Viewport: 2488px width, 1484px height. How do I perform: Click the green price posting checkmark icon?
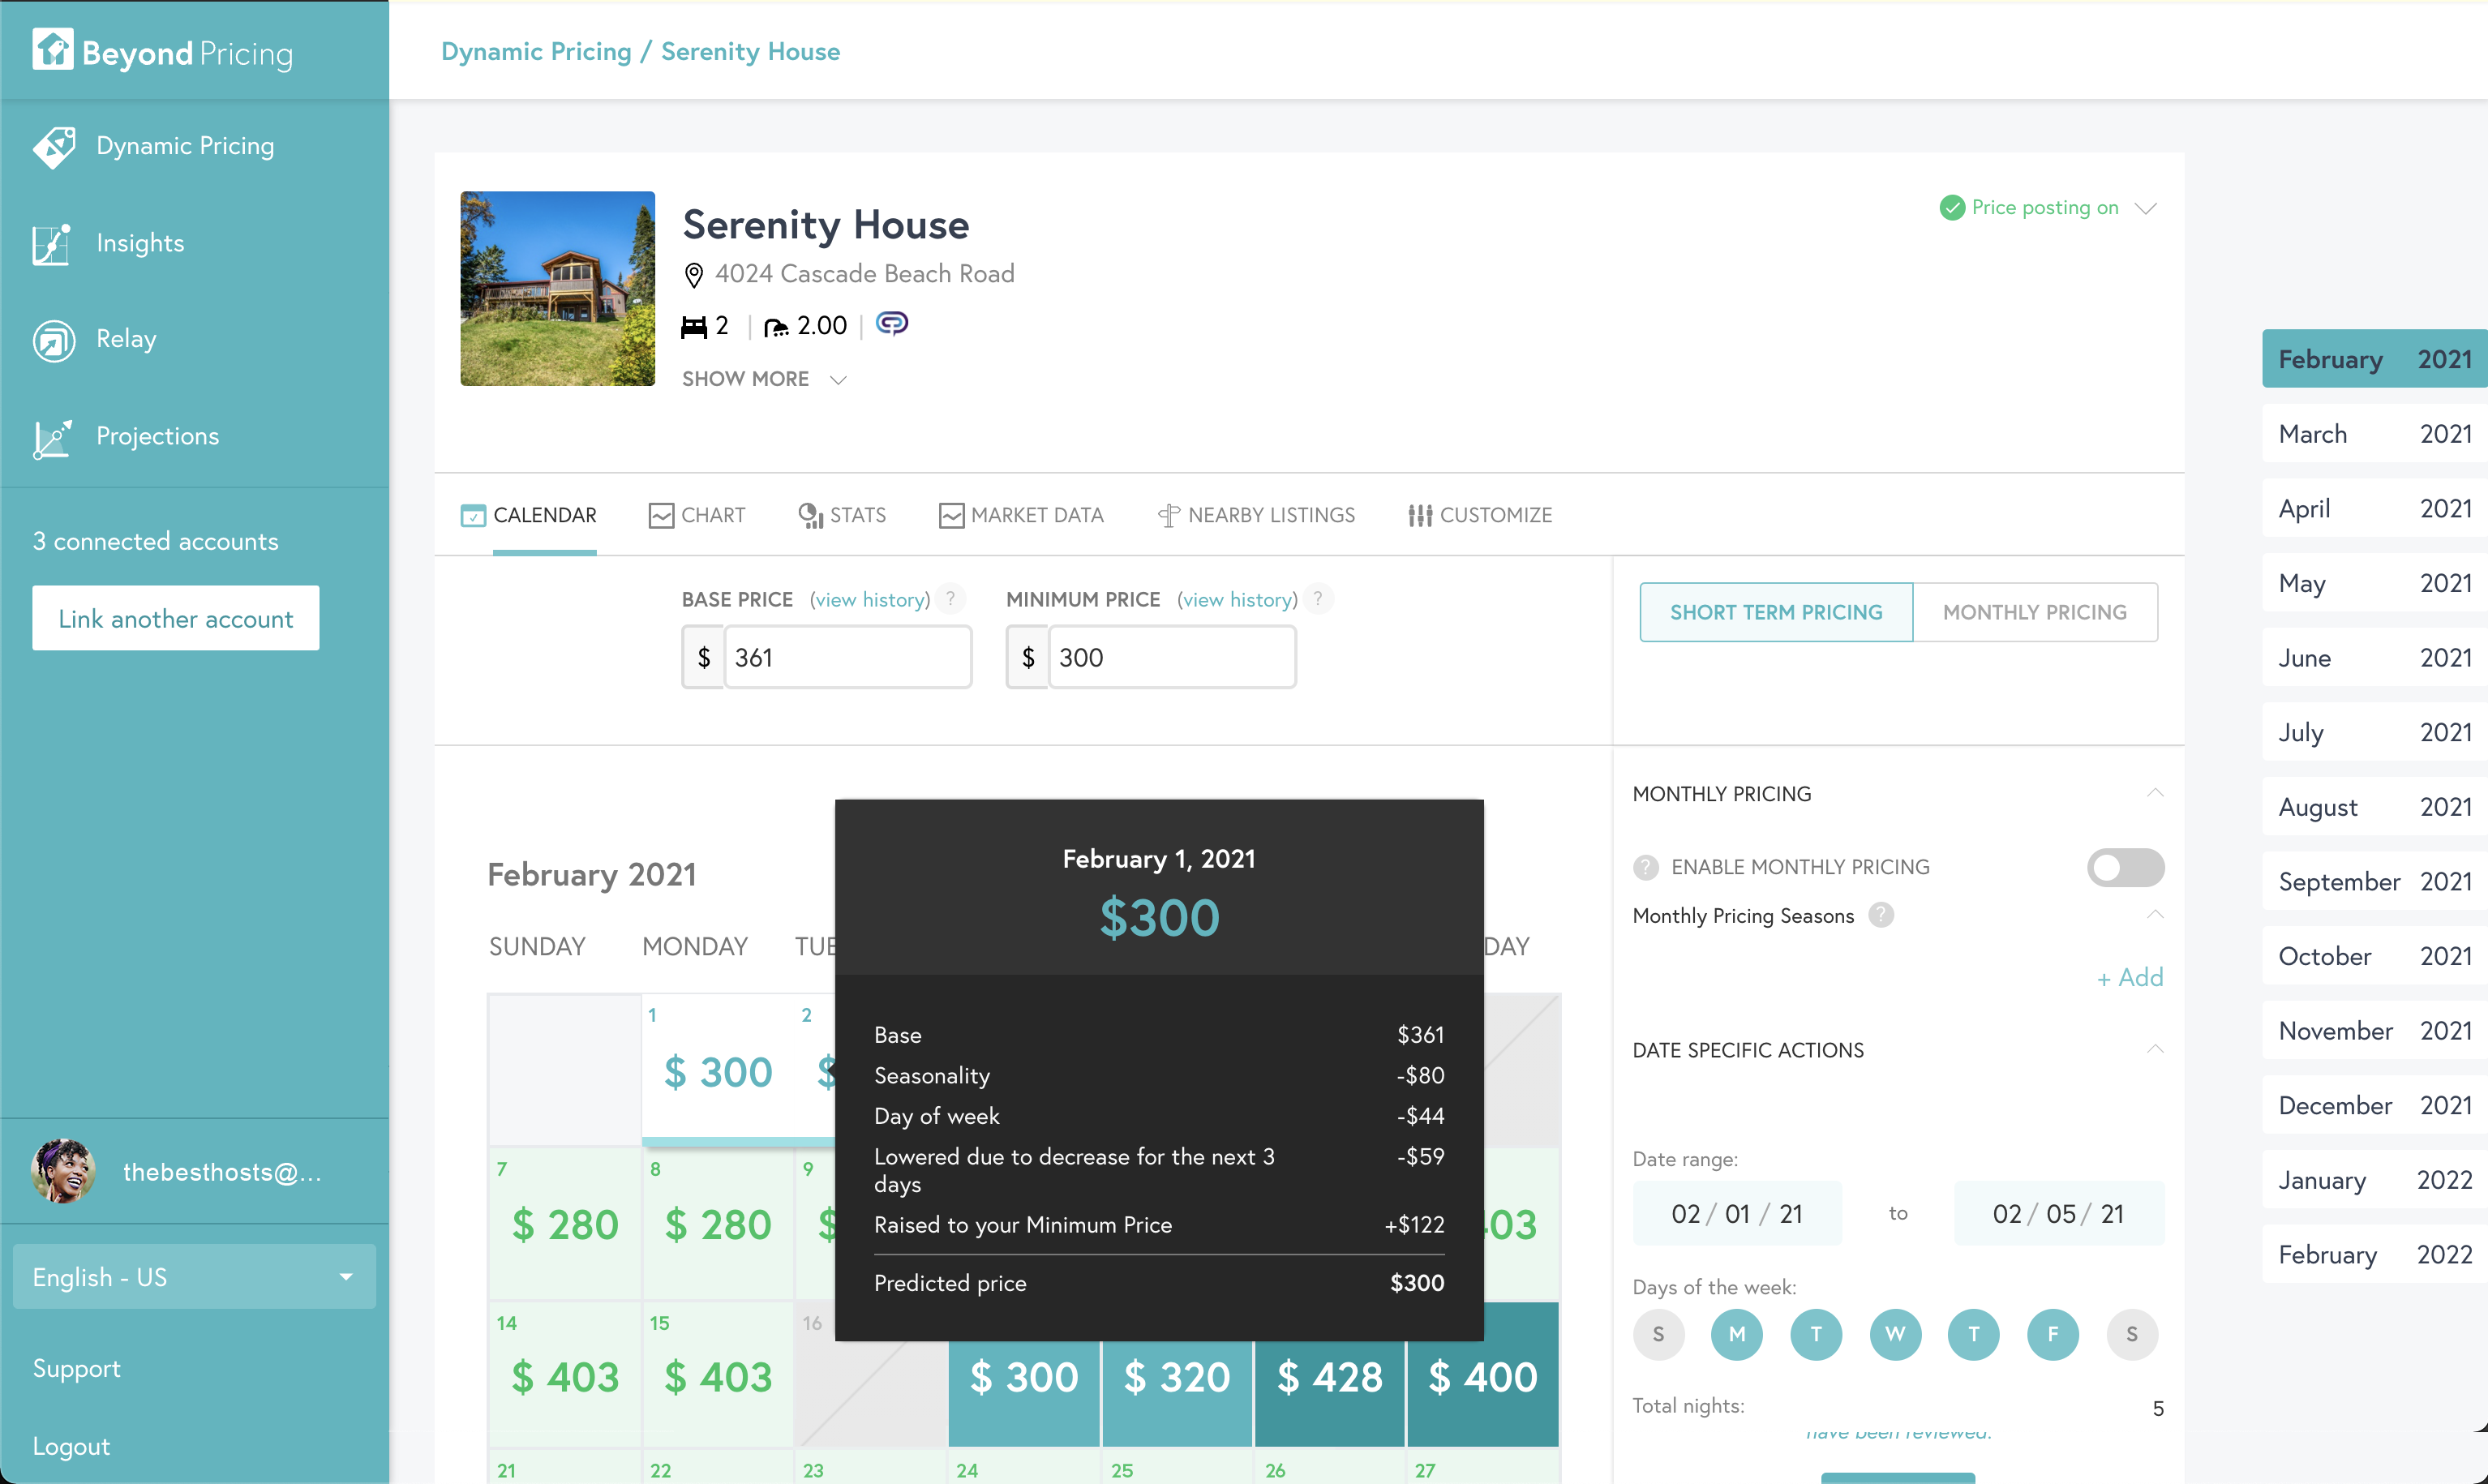[x=1951, y=208]
